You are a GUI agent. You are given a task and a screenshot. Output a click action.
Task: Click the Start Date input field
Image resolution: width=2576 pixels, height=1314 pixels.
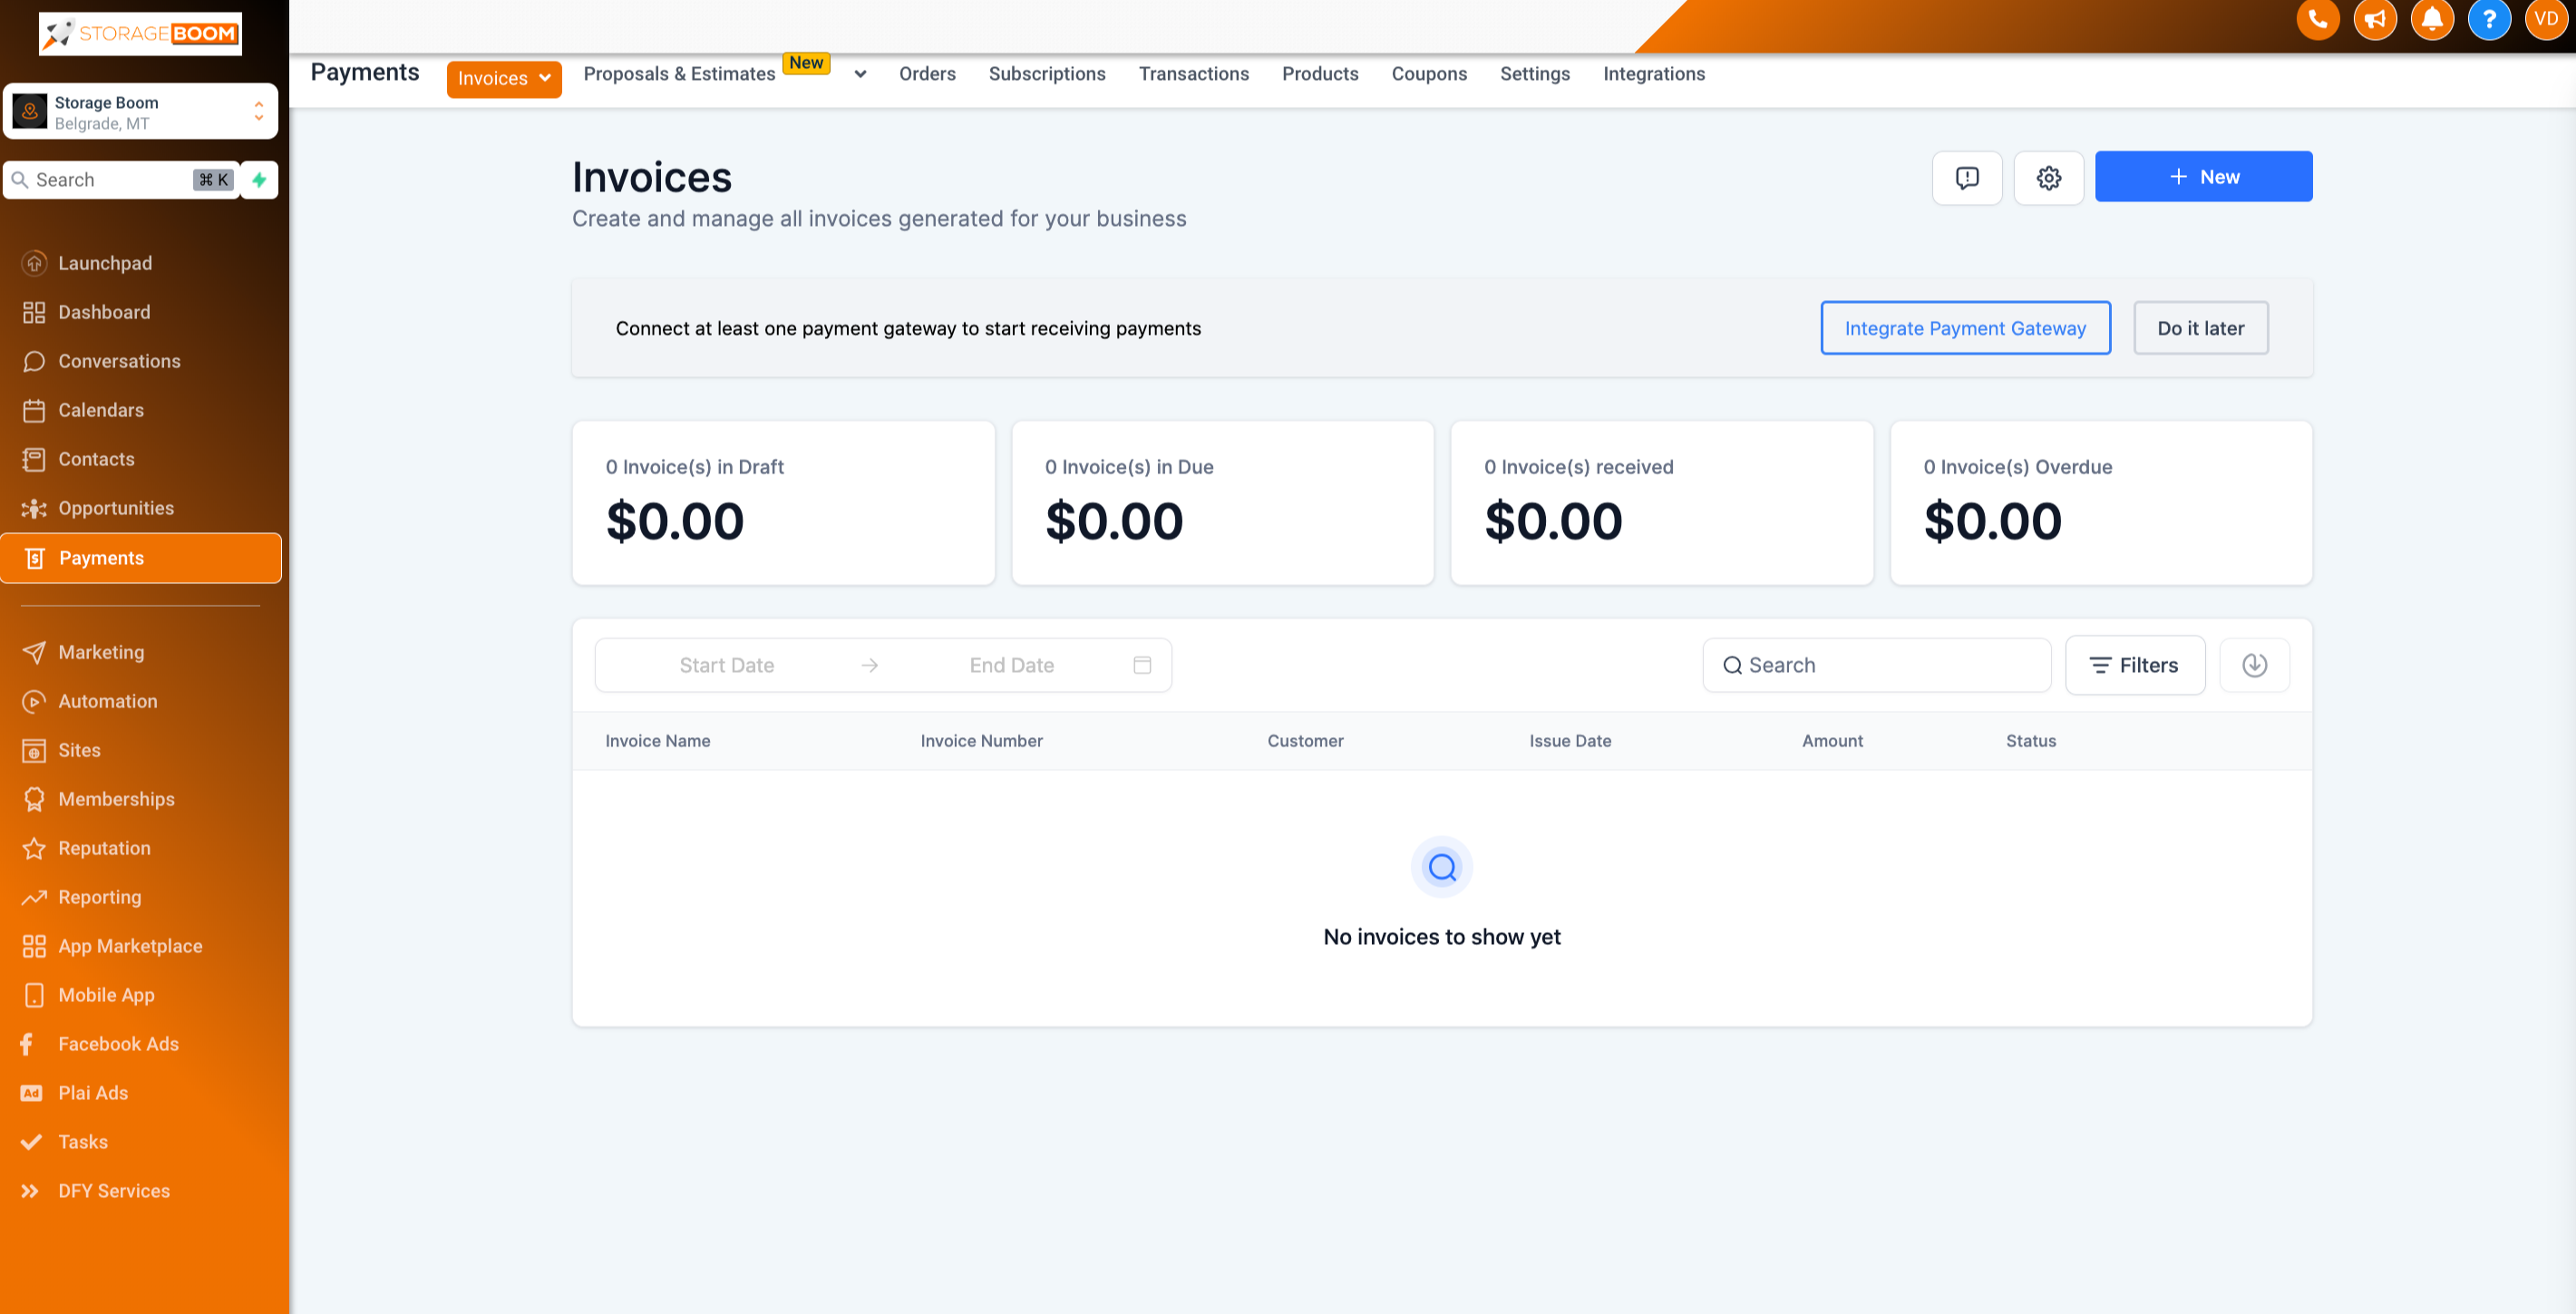(725, 664)
